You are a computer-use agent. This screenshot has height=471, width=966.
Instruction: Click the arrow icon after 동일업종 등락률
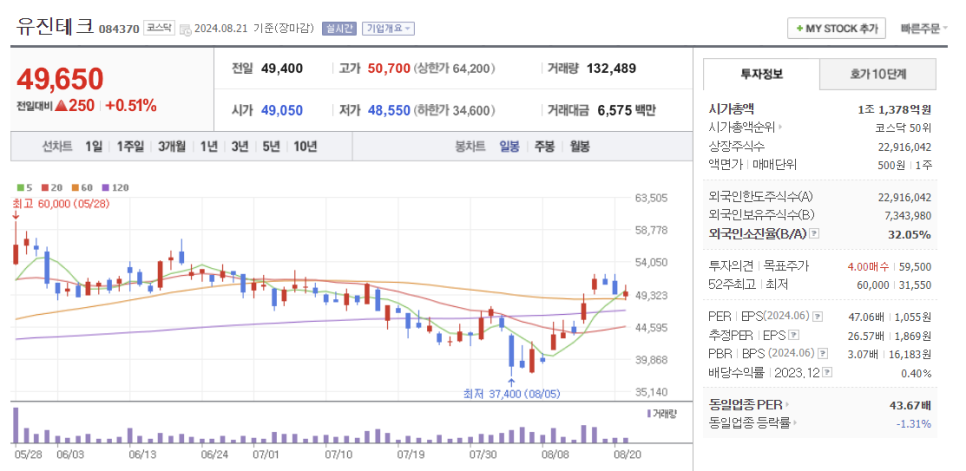[795, 423]
